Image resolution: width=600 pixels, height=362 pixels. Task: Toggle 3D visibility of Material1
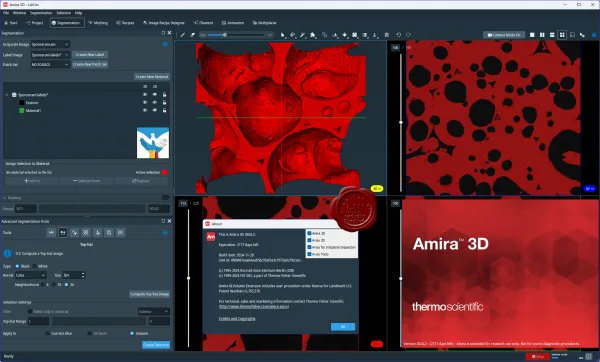[145, 110]
